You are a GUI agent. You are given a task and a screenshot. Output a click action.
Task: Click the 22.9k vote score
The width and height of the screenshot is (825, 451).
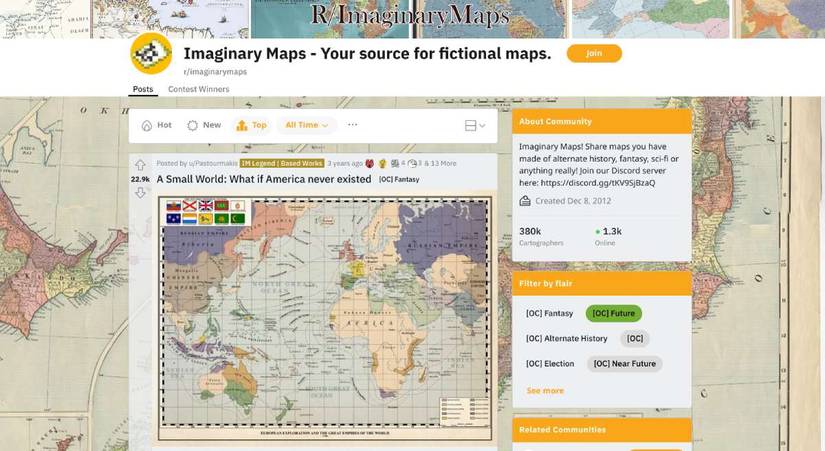coord(140,179)
